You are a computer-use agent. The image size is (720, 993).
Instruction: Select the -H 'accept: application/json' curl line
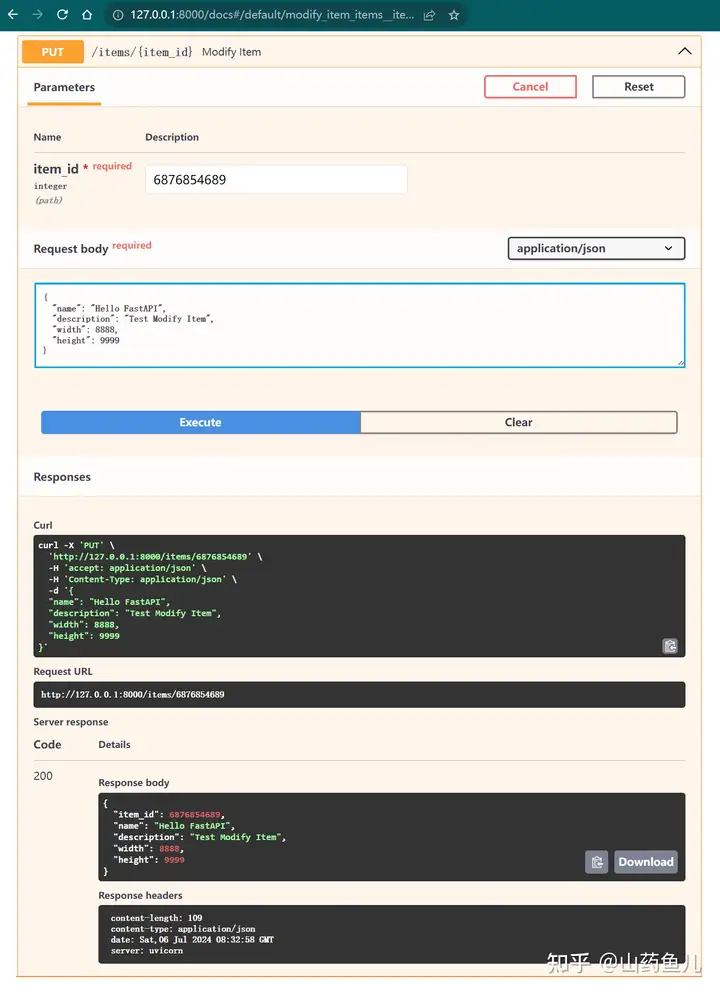click(127, 568)
